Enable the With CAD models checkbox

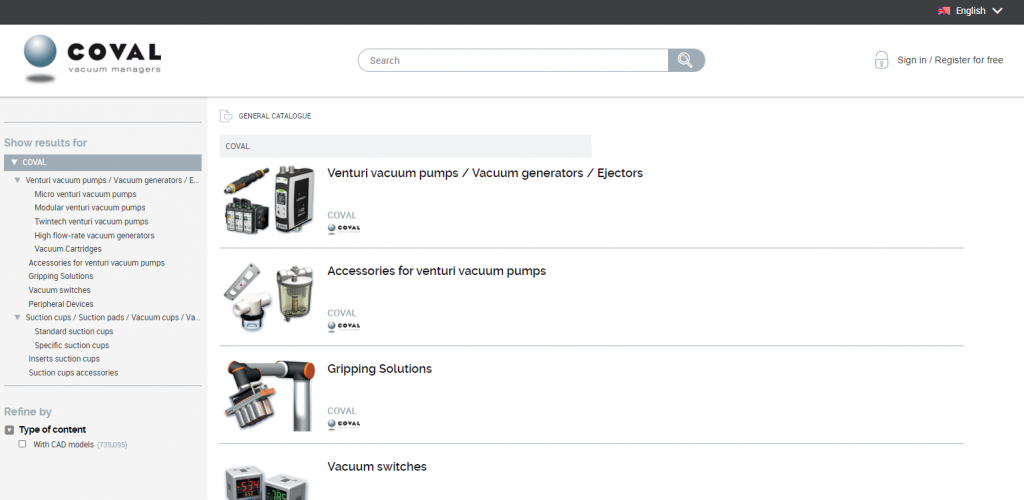[x=23, y=444]
